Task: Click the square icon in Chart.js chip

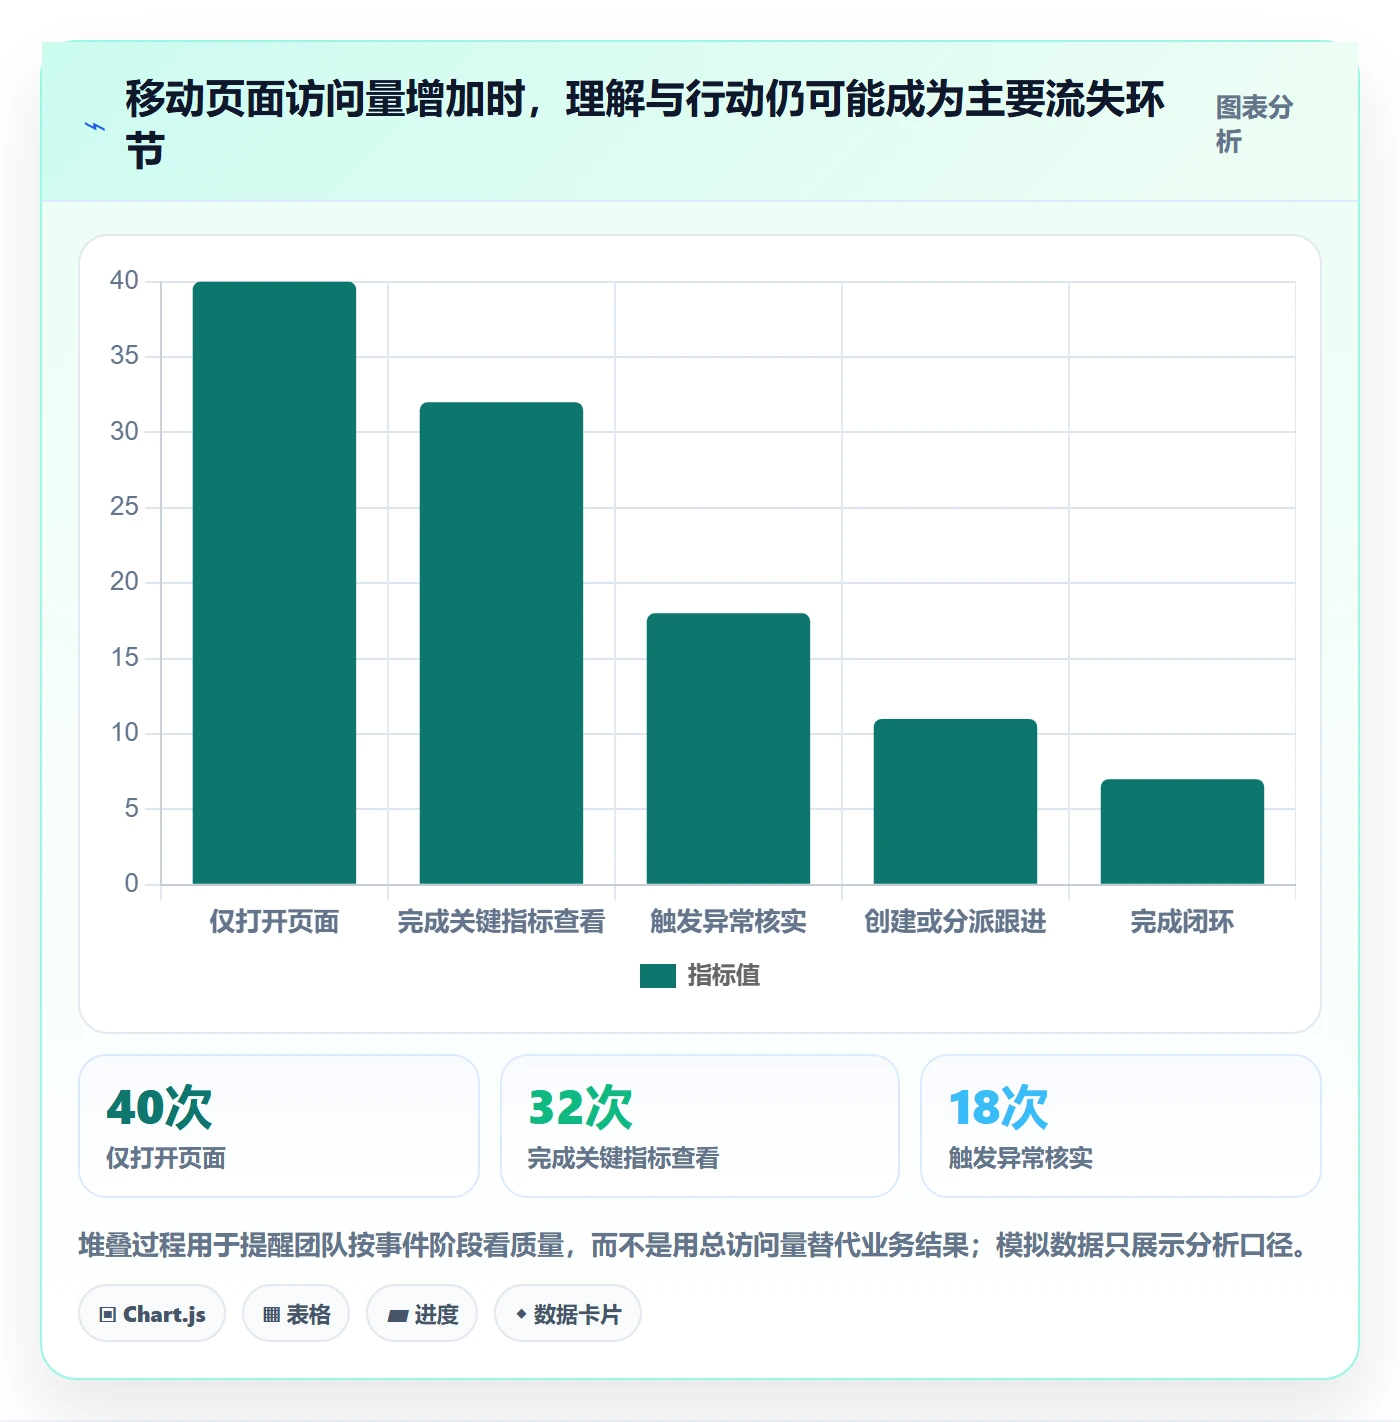Action: point(108,1315)
